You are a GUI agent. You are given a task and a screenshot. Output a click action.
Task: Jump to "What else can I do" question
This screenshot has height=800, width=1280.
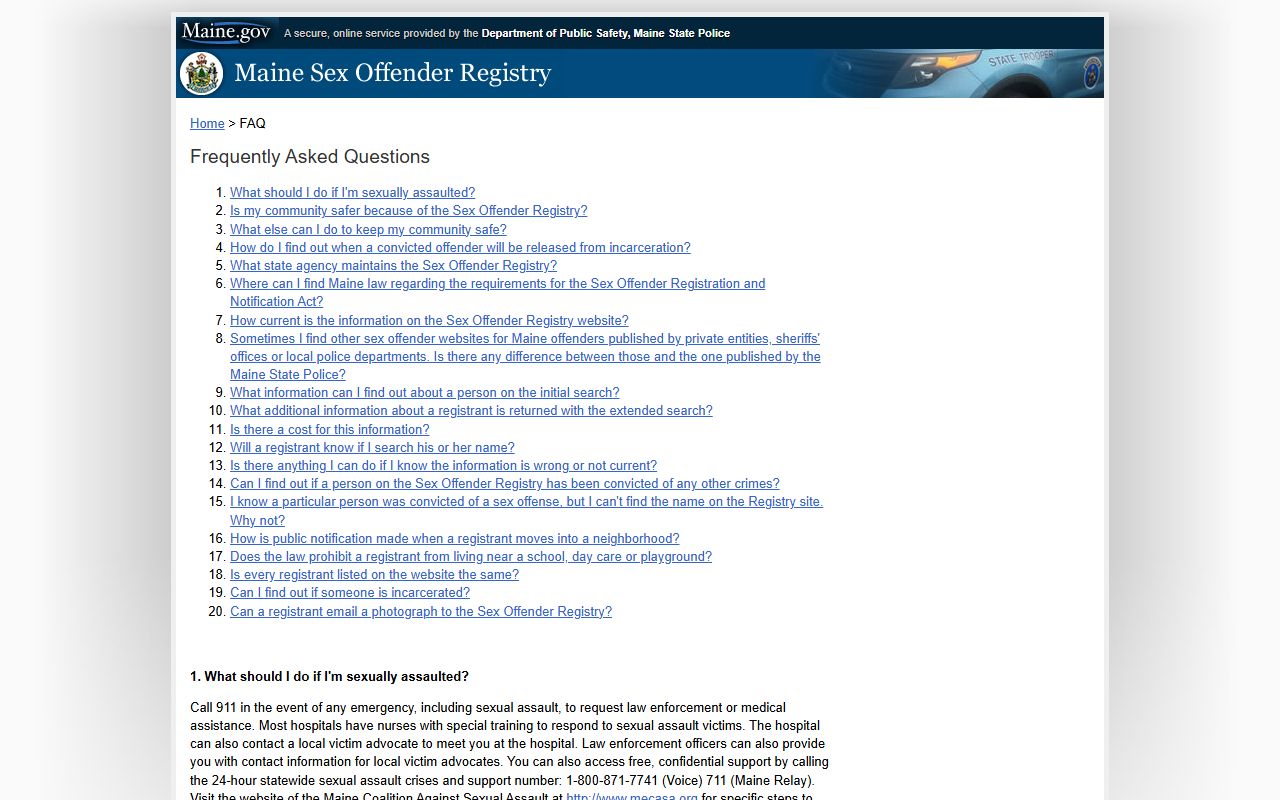click(368, 230)
